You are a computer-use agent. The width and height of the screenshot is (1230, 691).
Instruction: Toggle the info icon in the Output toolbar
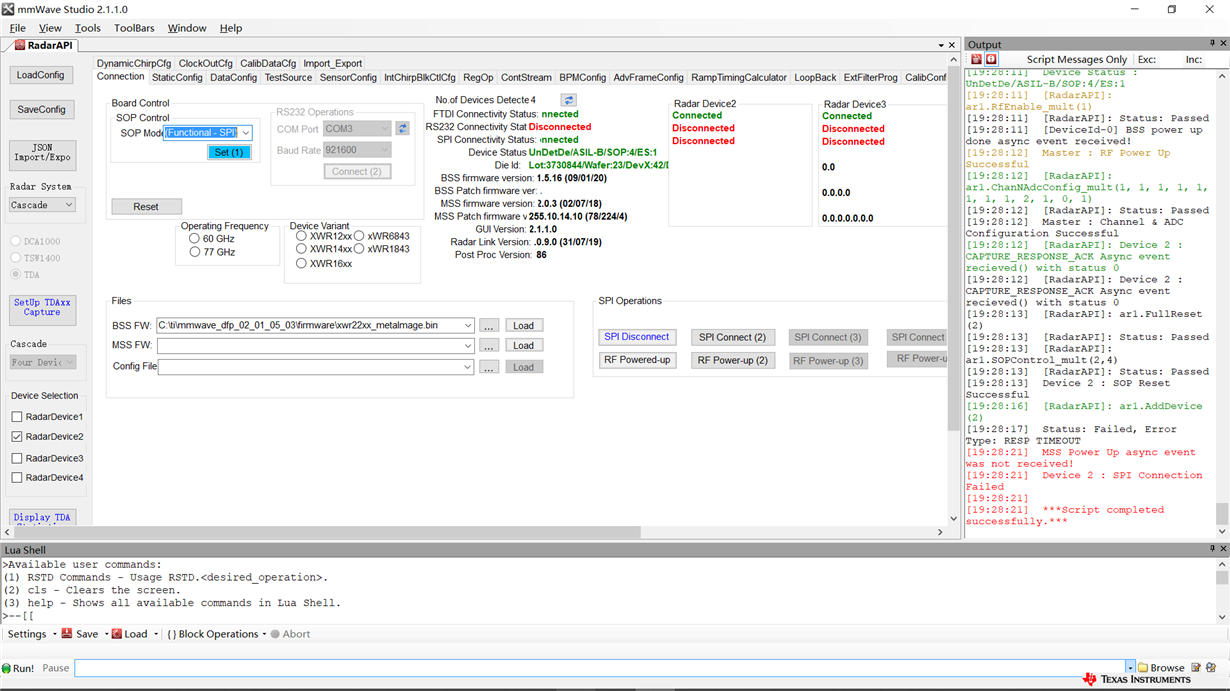click(991, 60)
